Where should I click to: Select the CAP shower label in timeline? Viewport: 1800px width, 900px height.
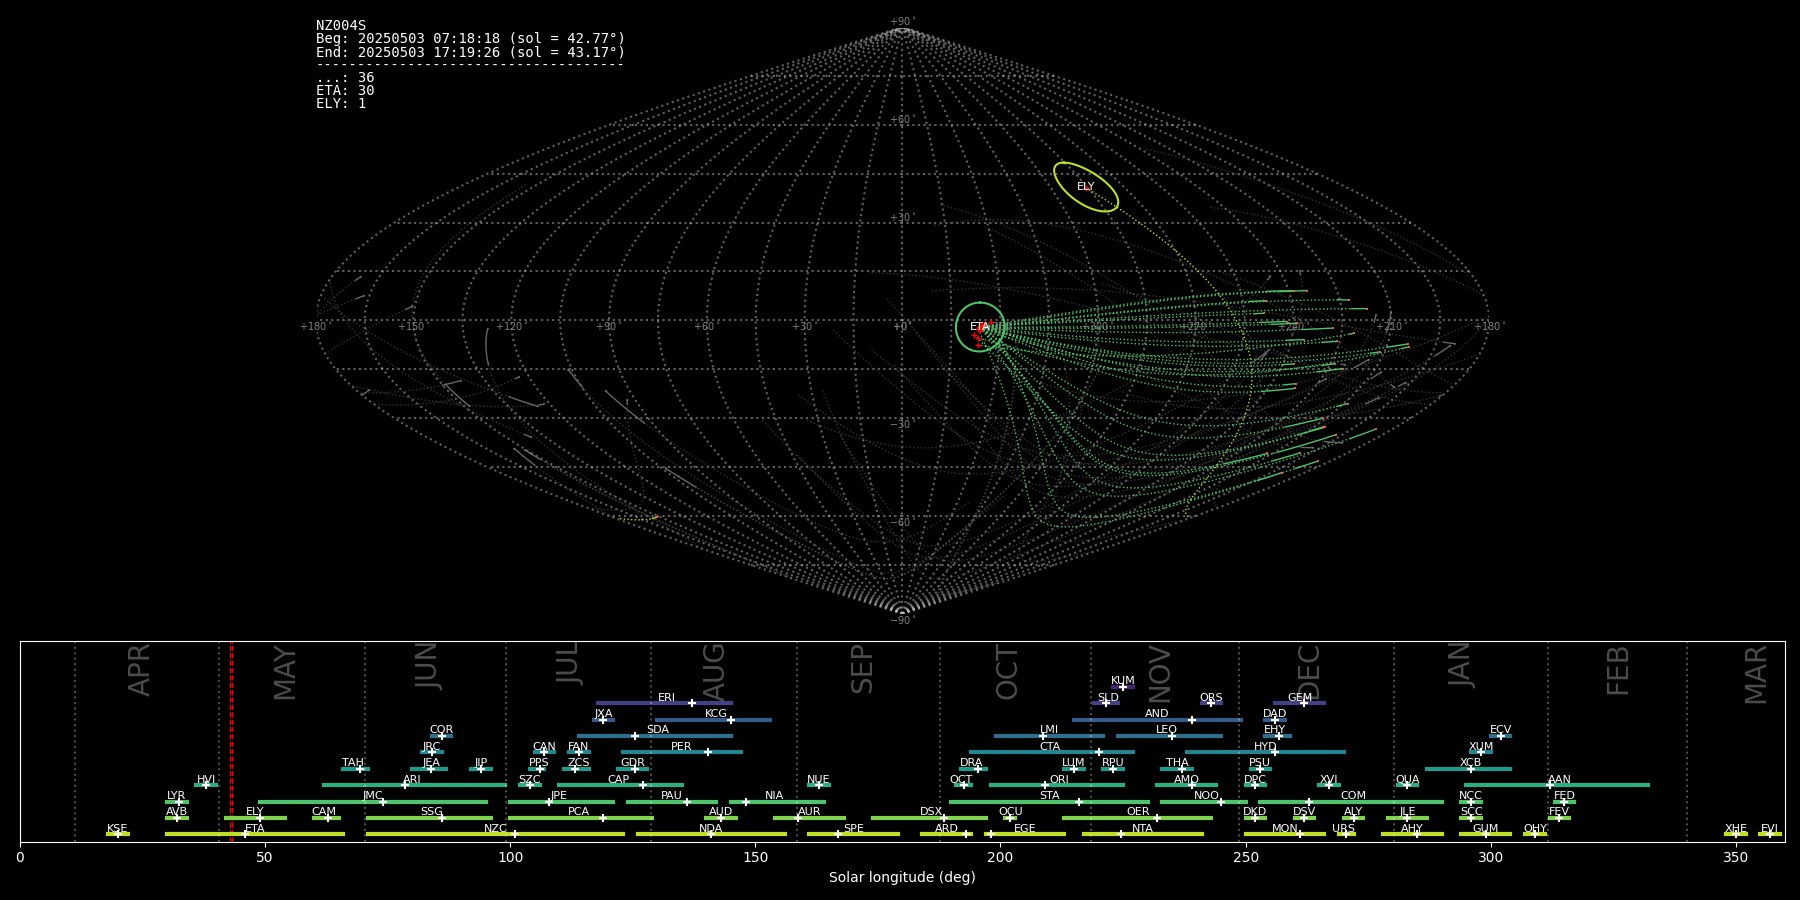click(619, 780)
